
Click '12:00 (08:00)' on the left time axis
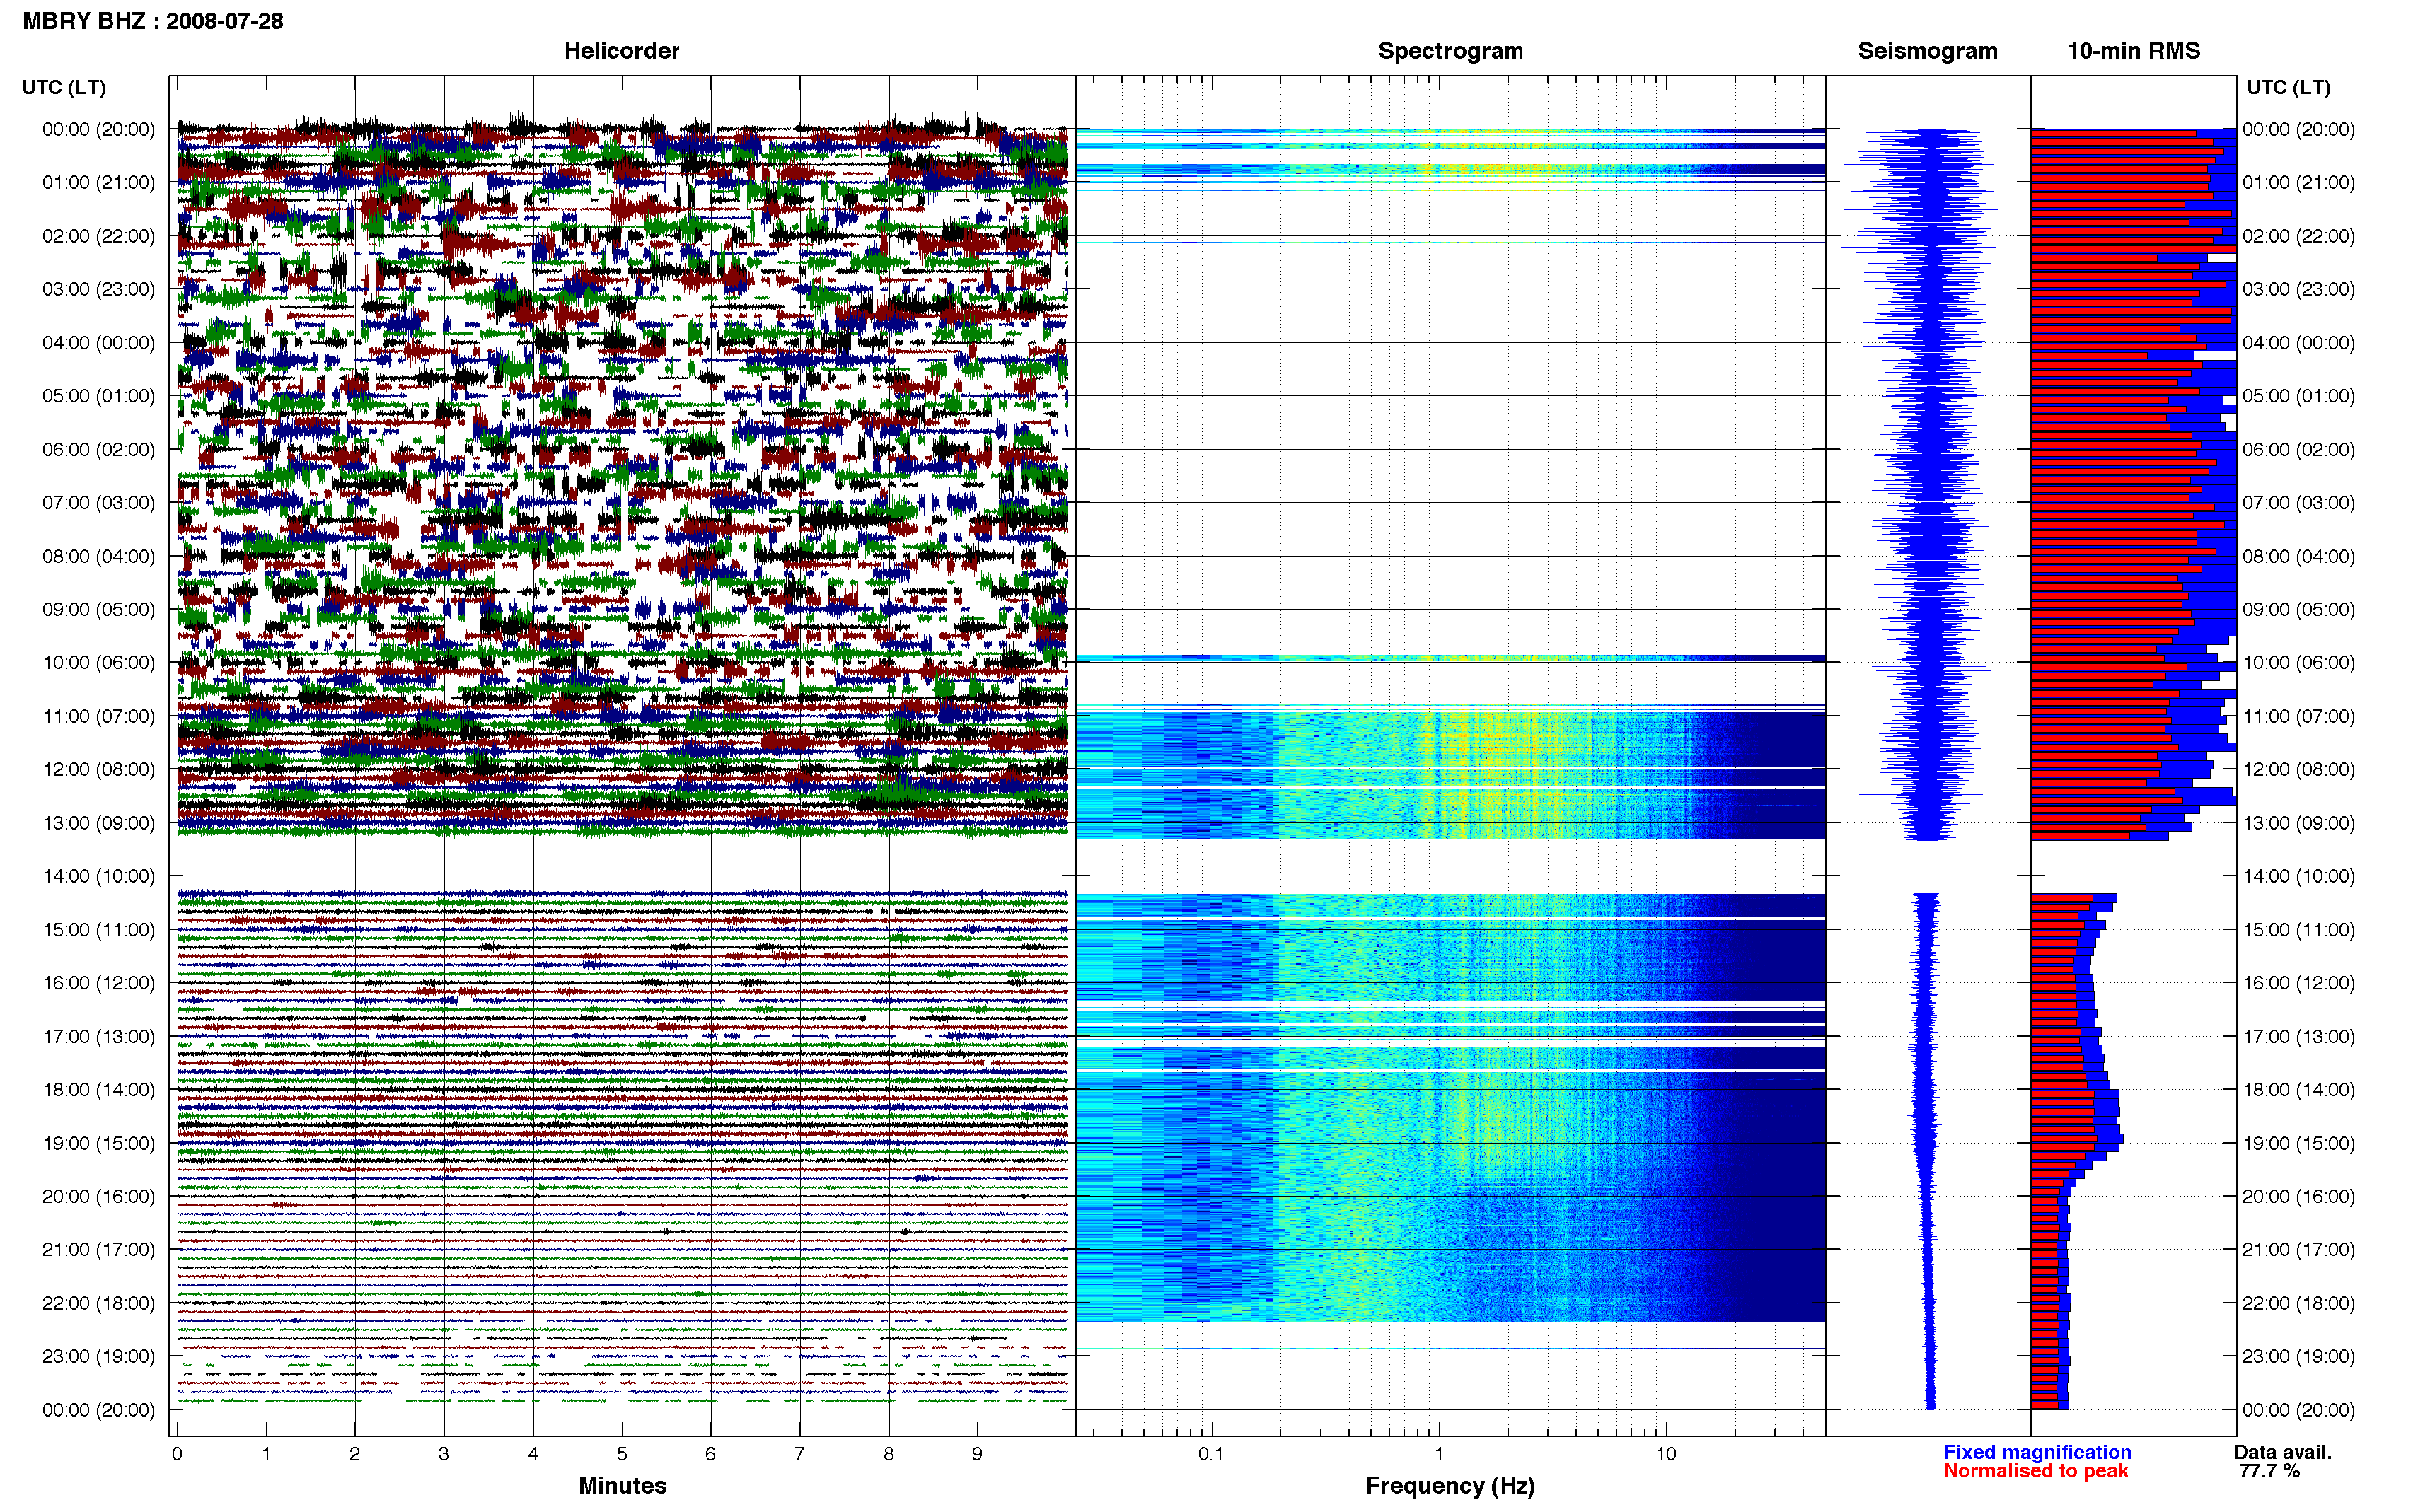[98, 769]
